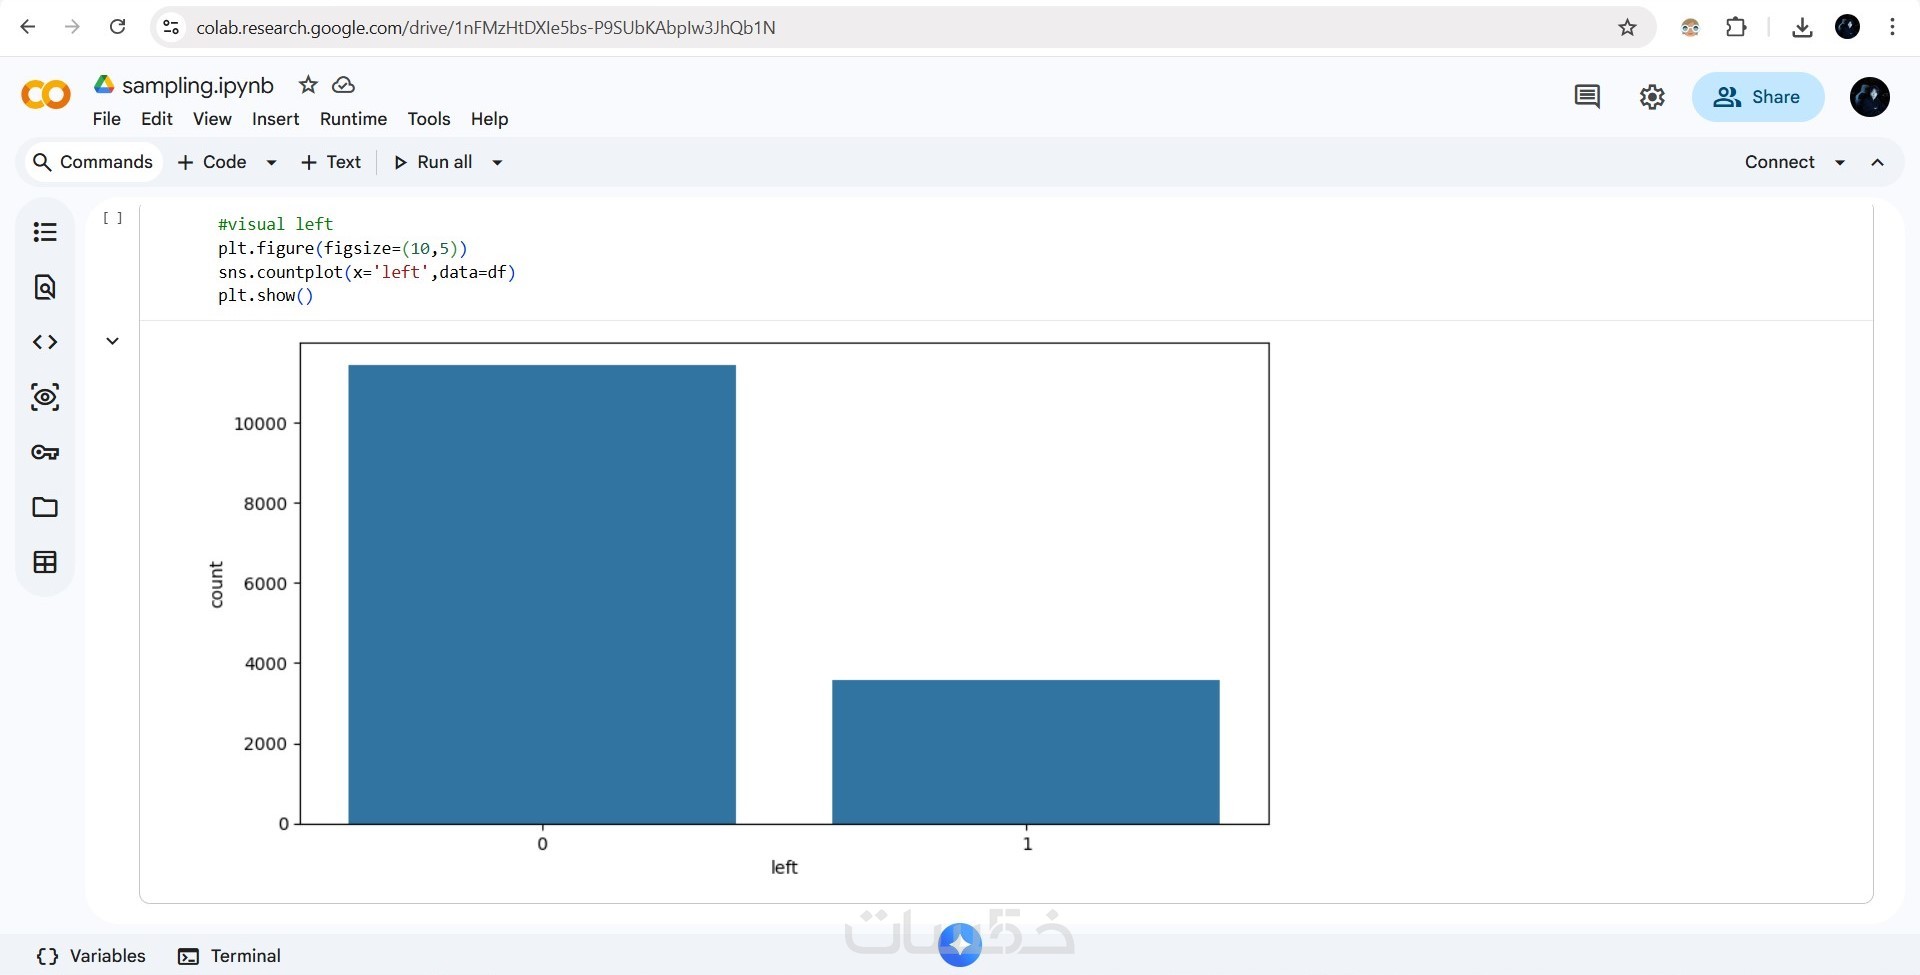Open the Commands search button
Viewport: 1920px width, 975px height.
coord(93,162)
